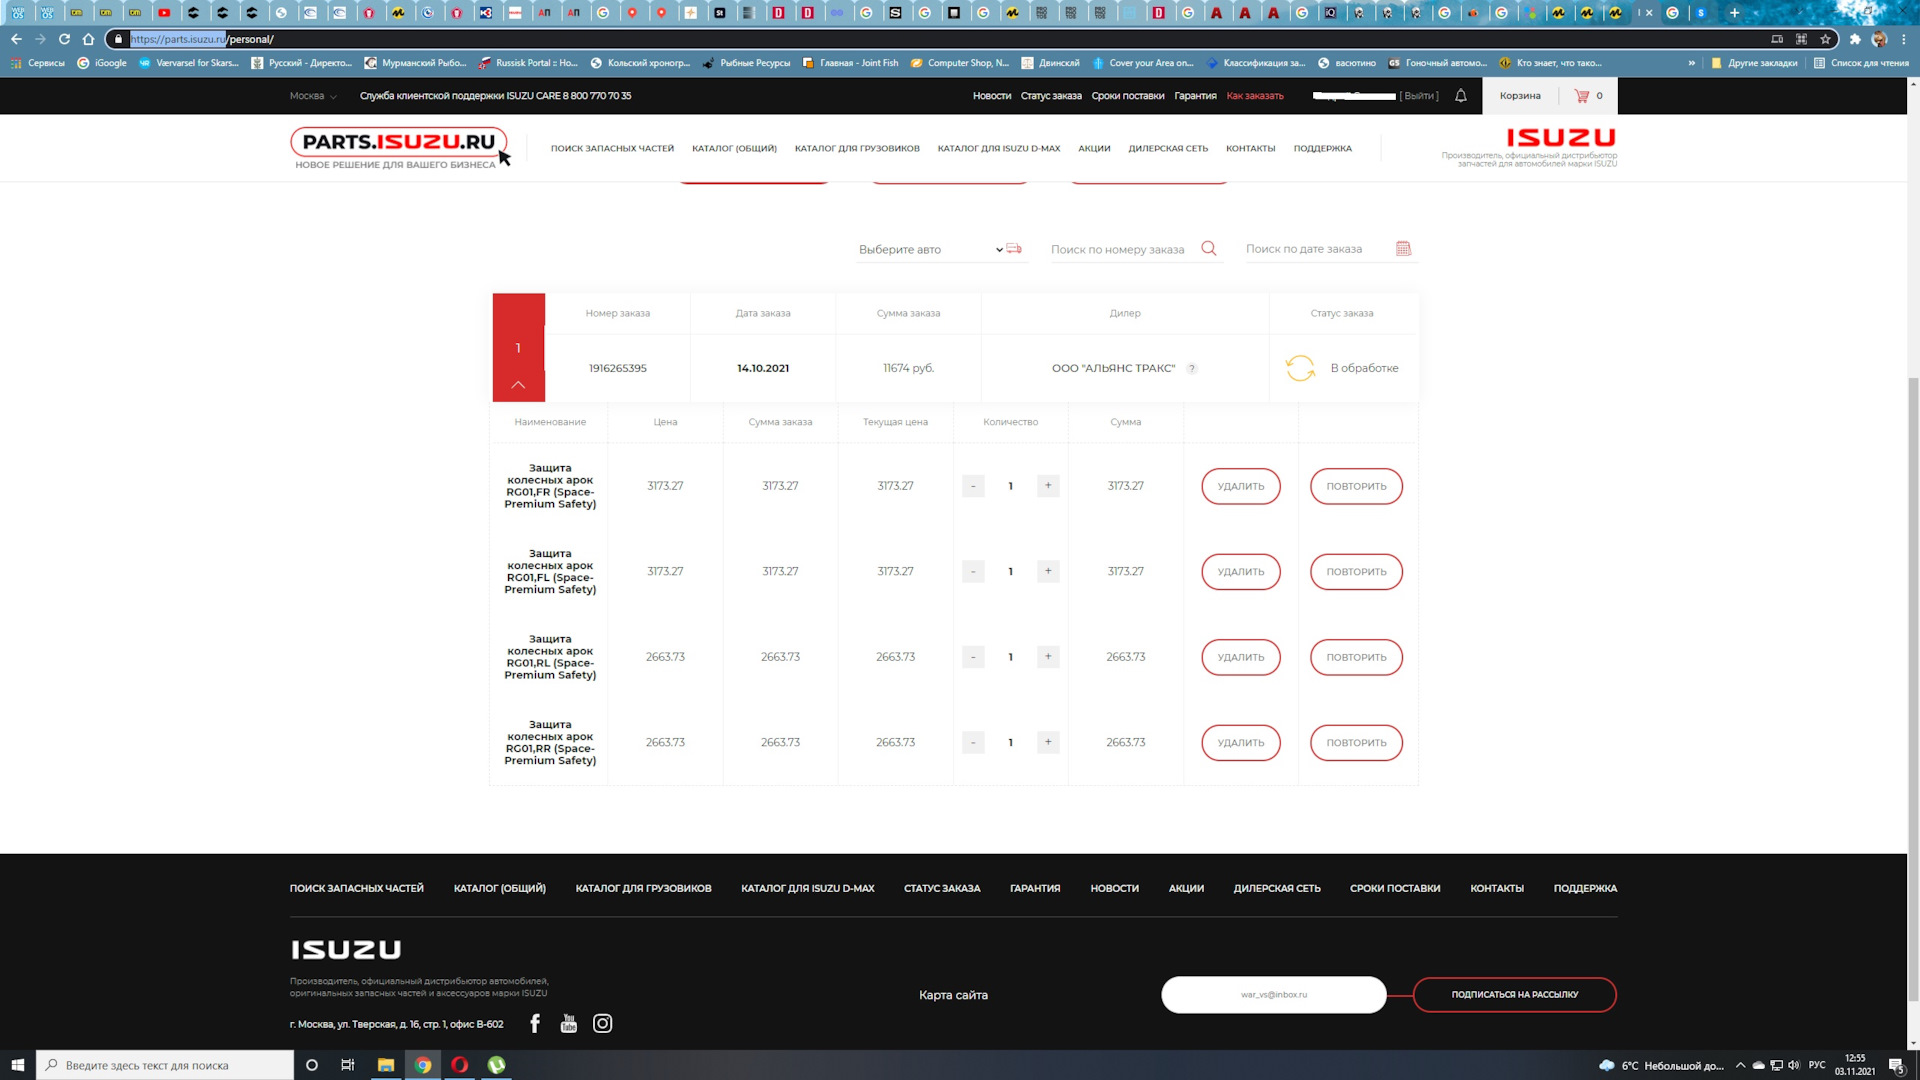The width and height of the screenshot is (1920, 1080).
Task: Open the Facebook footer icon
Action: (535, 1023)
